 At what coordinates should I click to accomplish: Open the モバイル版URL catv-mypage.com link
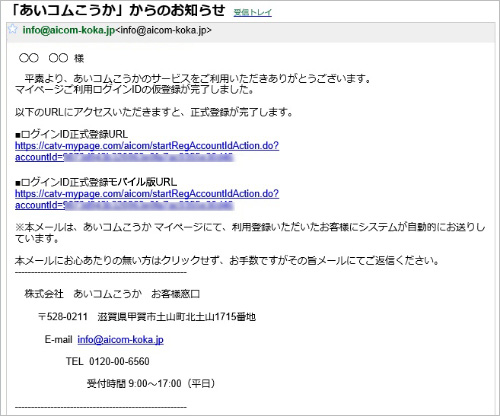point(147,194)
